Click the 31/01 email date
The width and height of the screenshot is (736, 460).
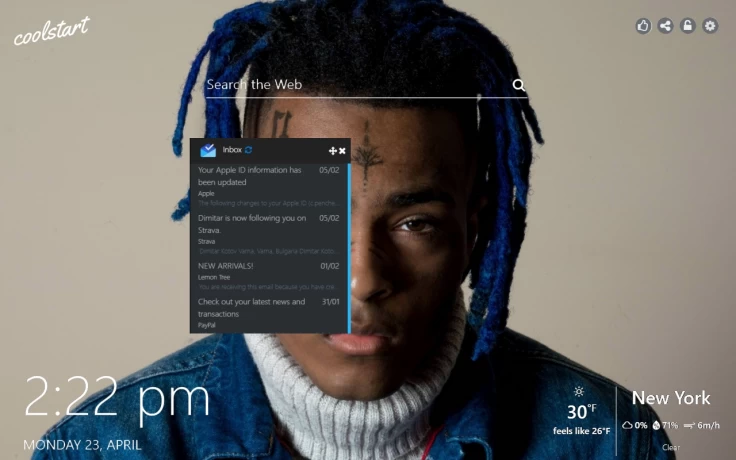330,302
